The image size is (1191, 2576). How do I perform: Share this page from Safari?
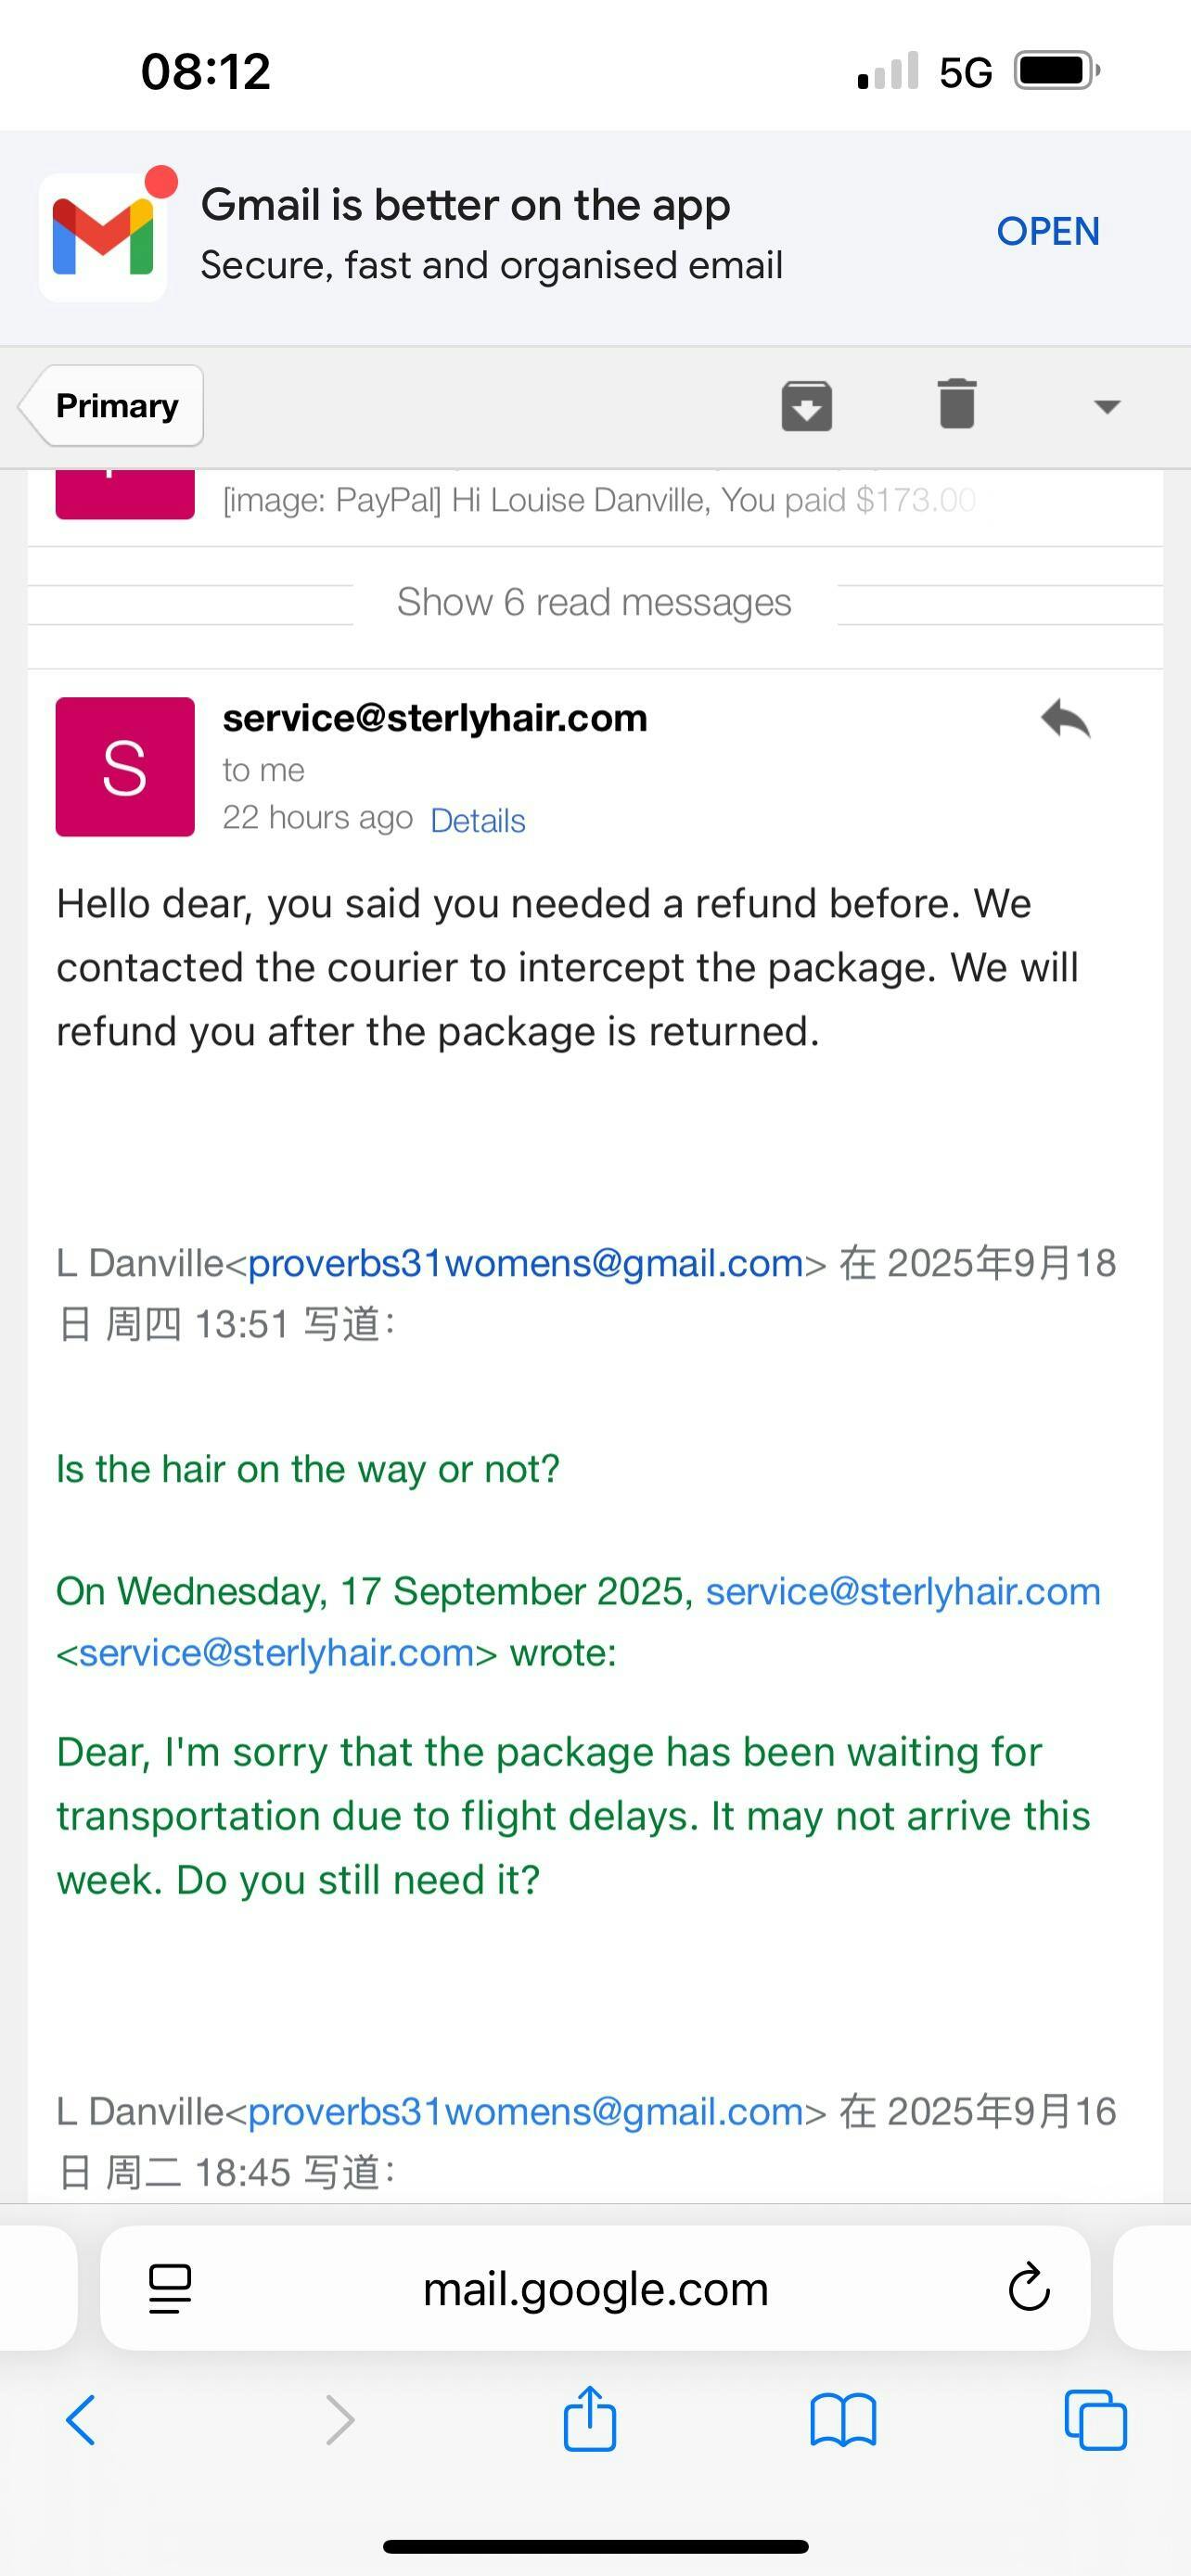point(589,2420)
